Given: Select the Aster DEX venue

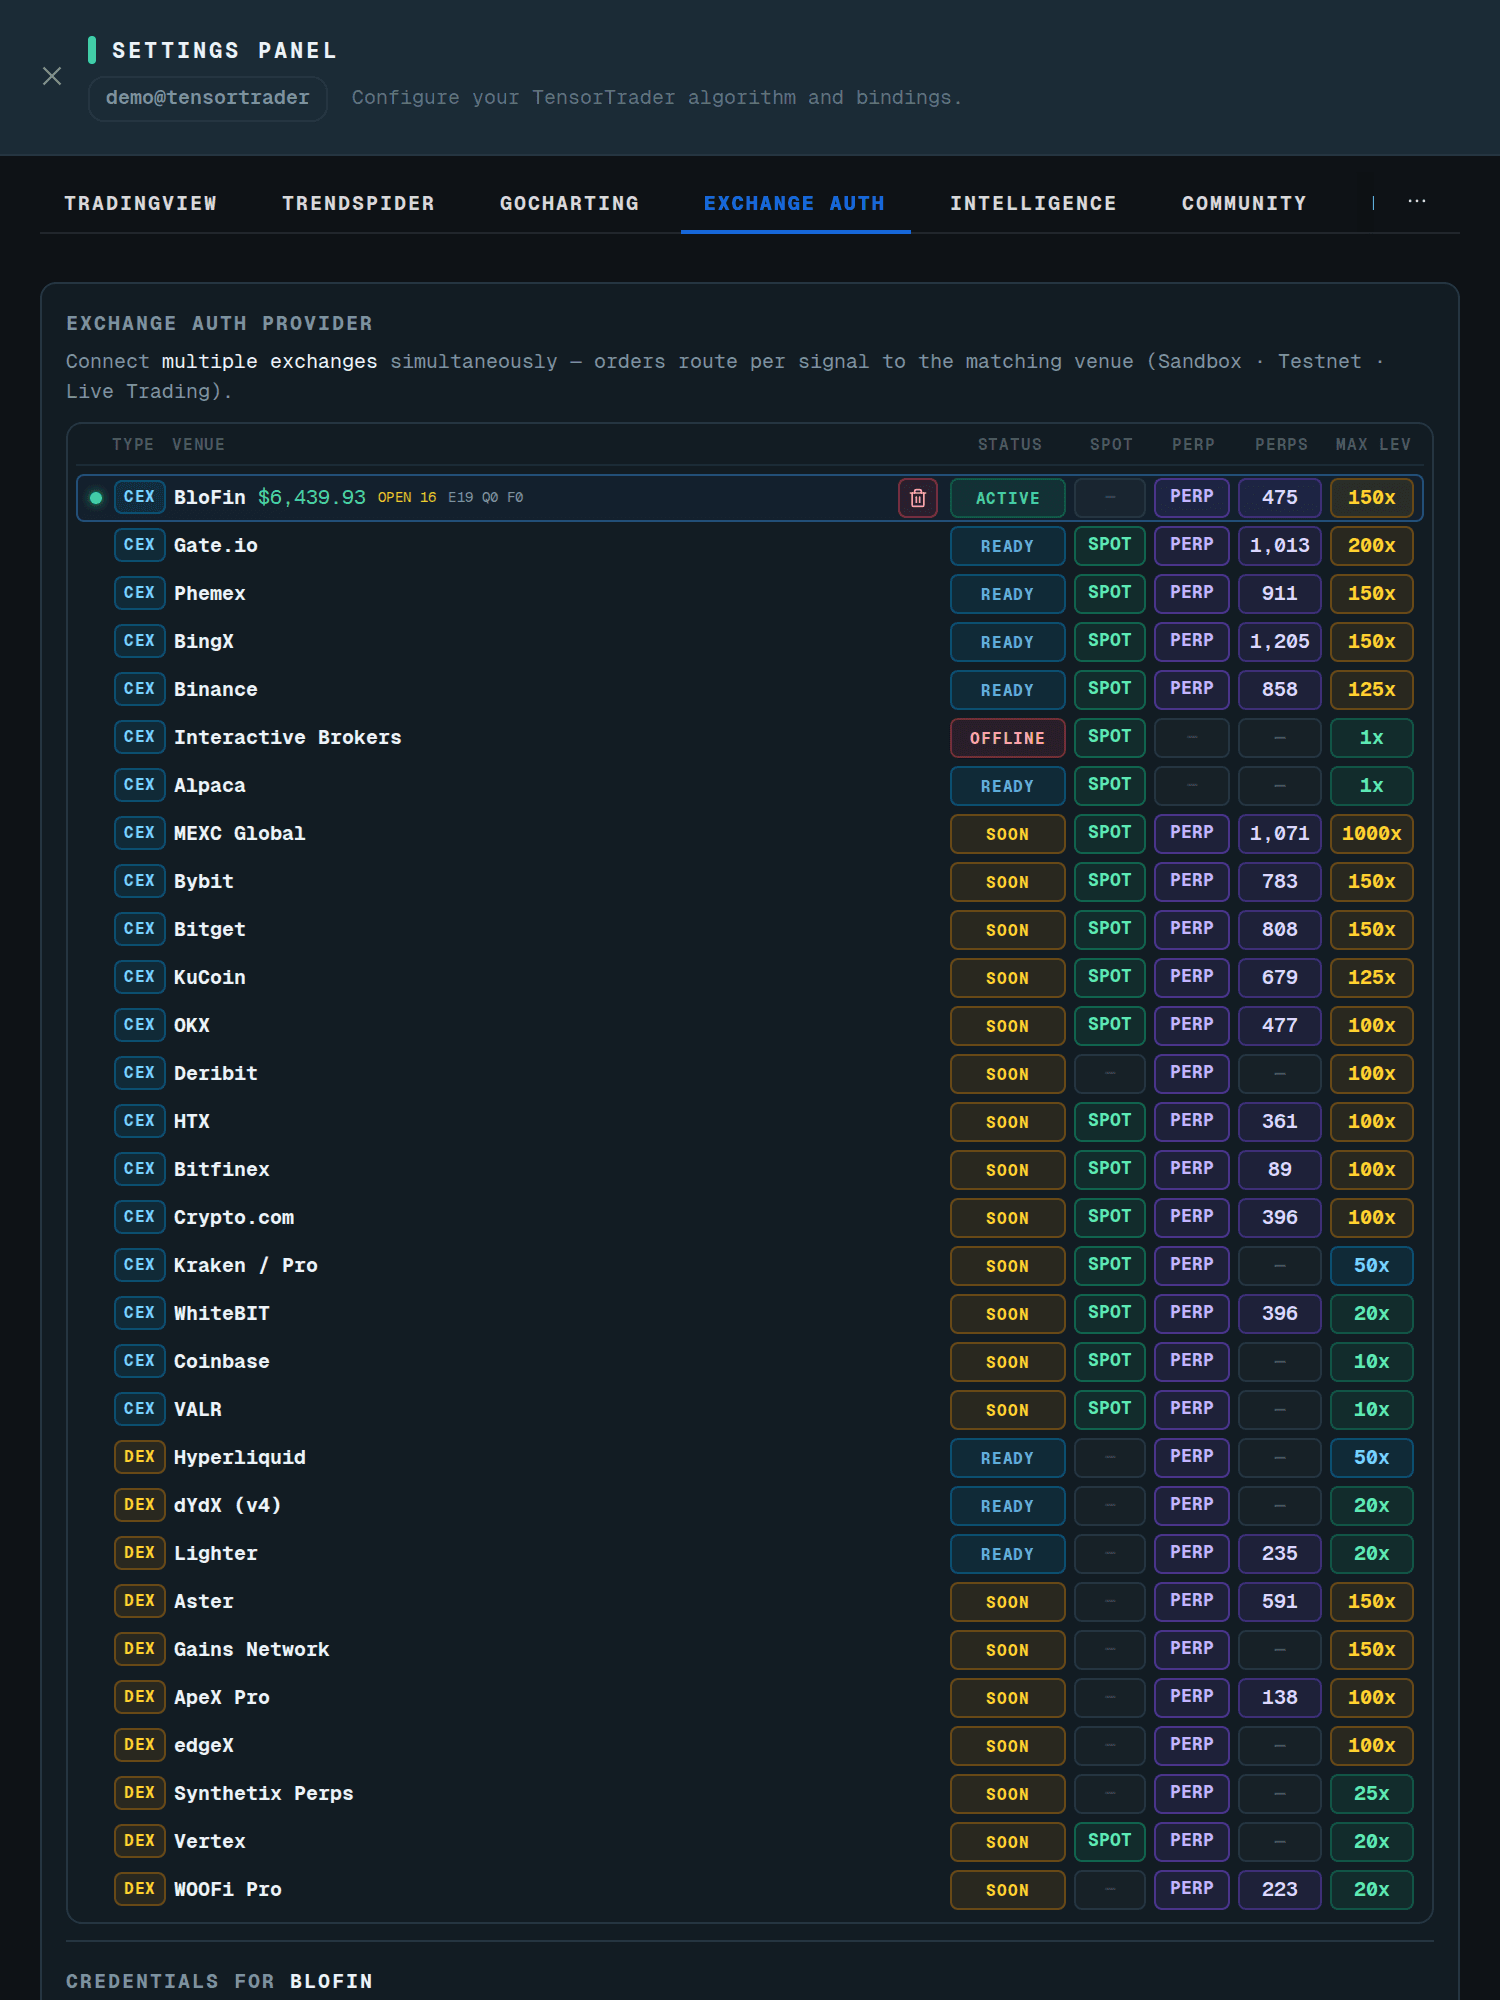Looking at the screenshot, I should click(749, 1602).
